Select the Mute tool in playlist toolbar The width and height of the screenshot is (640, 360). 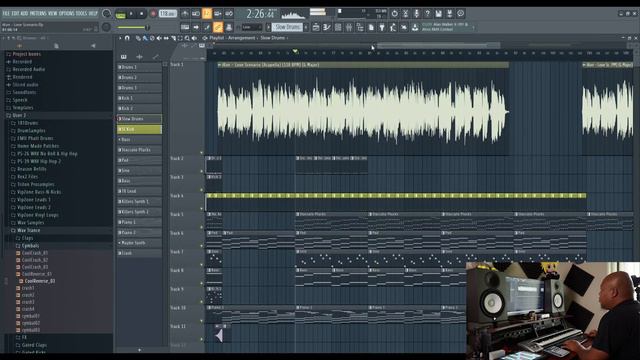(x=159, y=38)
